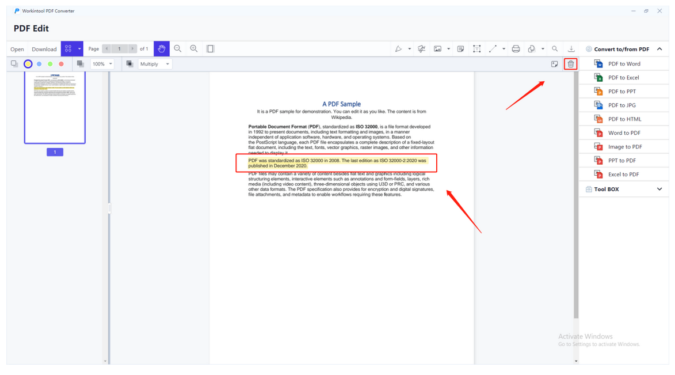Click the page fit view icon

[210, 49]
